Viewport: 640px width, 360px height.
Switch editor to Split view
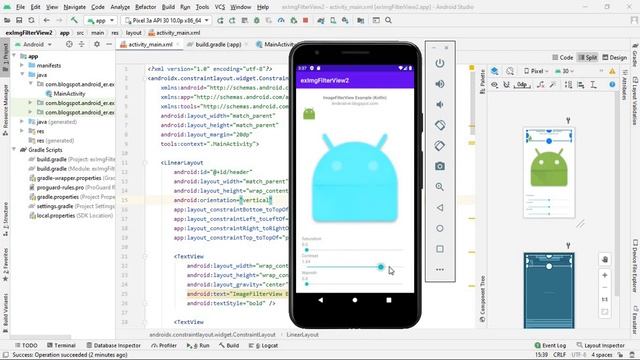pos(588,58)
